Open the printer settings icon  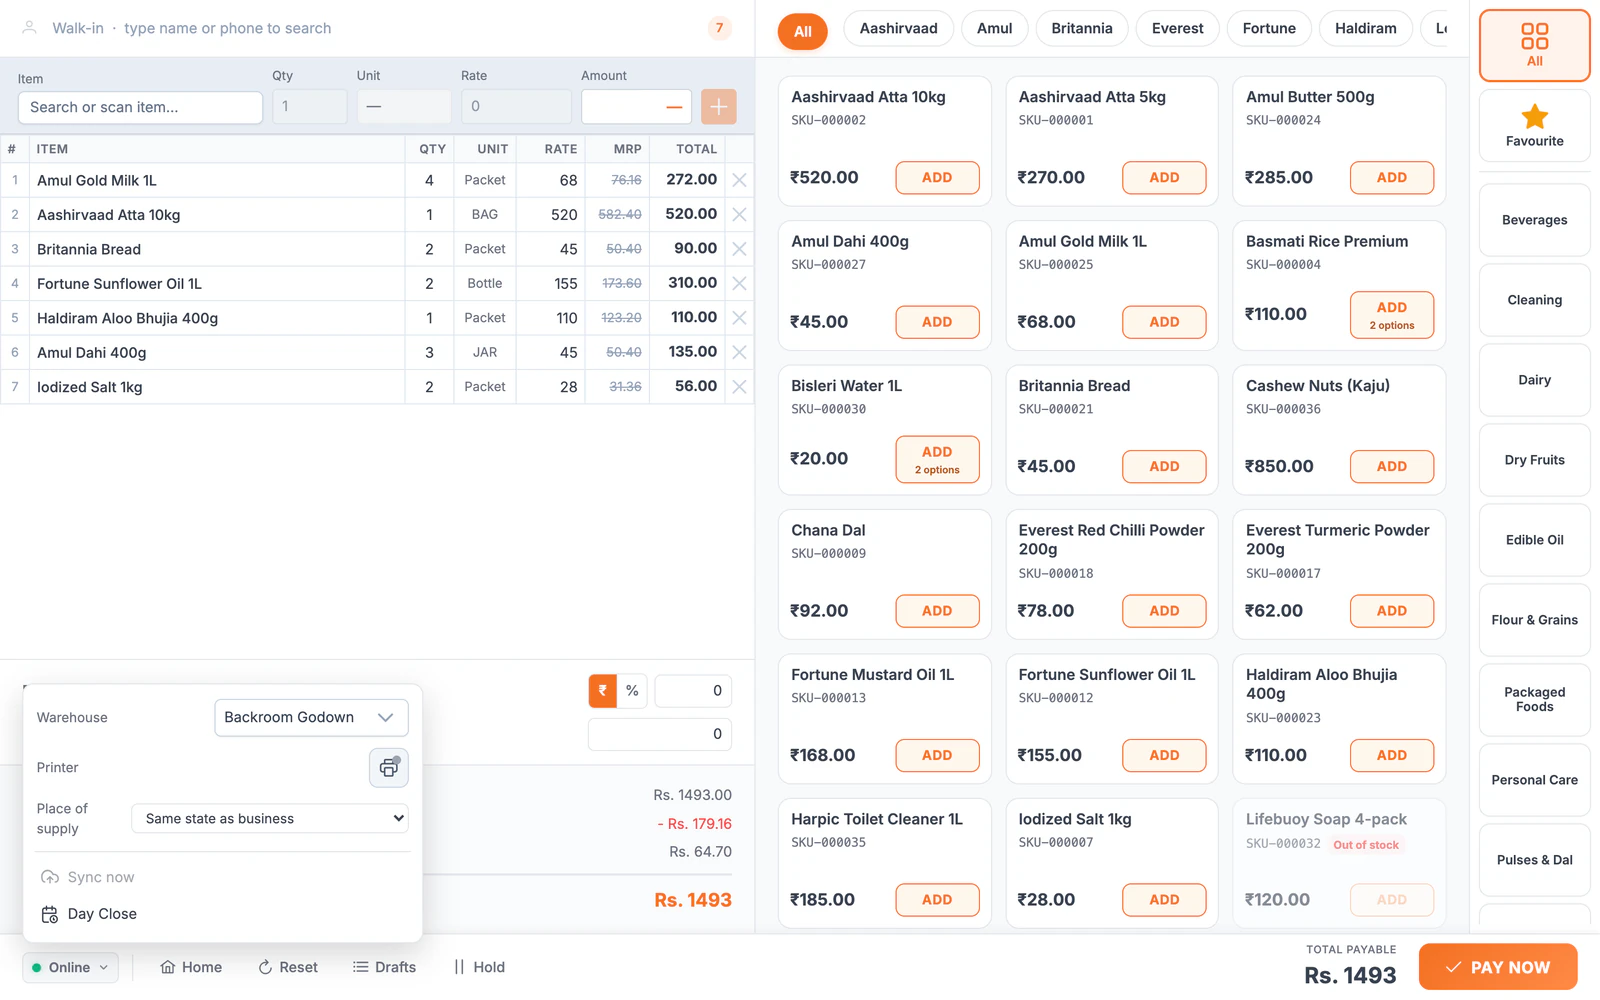pyautogui.click(x=389, y=768)
